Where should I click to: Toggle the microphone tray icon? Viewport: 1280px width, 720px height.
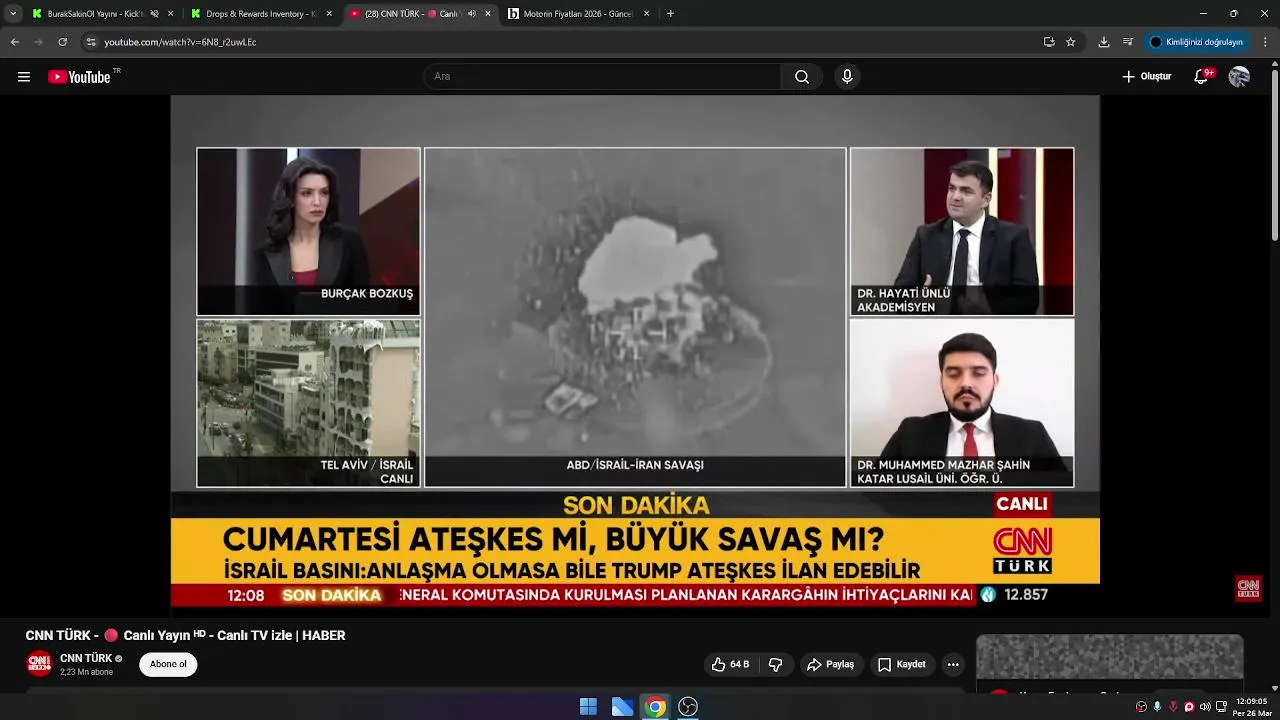pyautogui.click(x=1157, y=707)
